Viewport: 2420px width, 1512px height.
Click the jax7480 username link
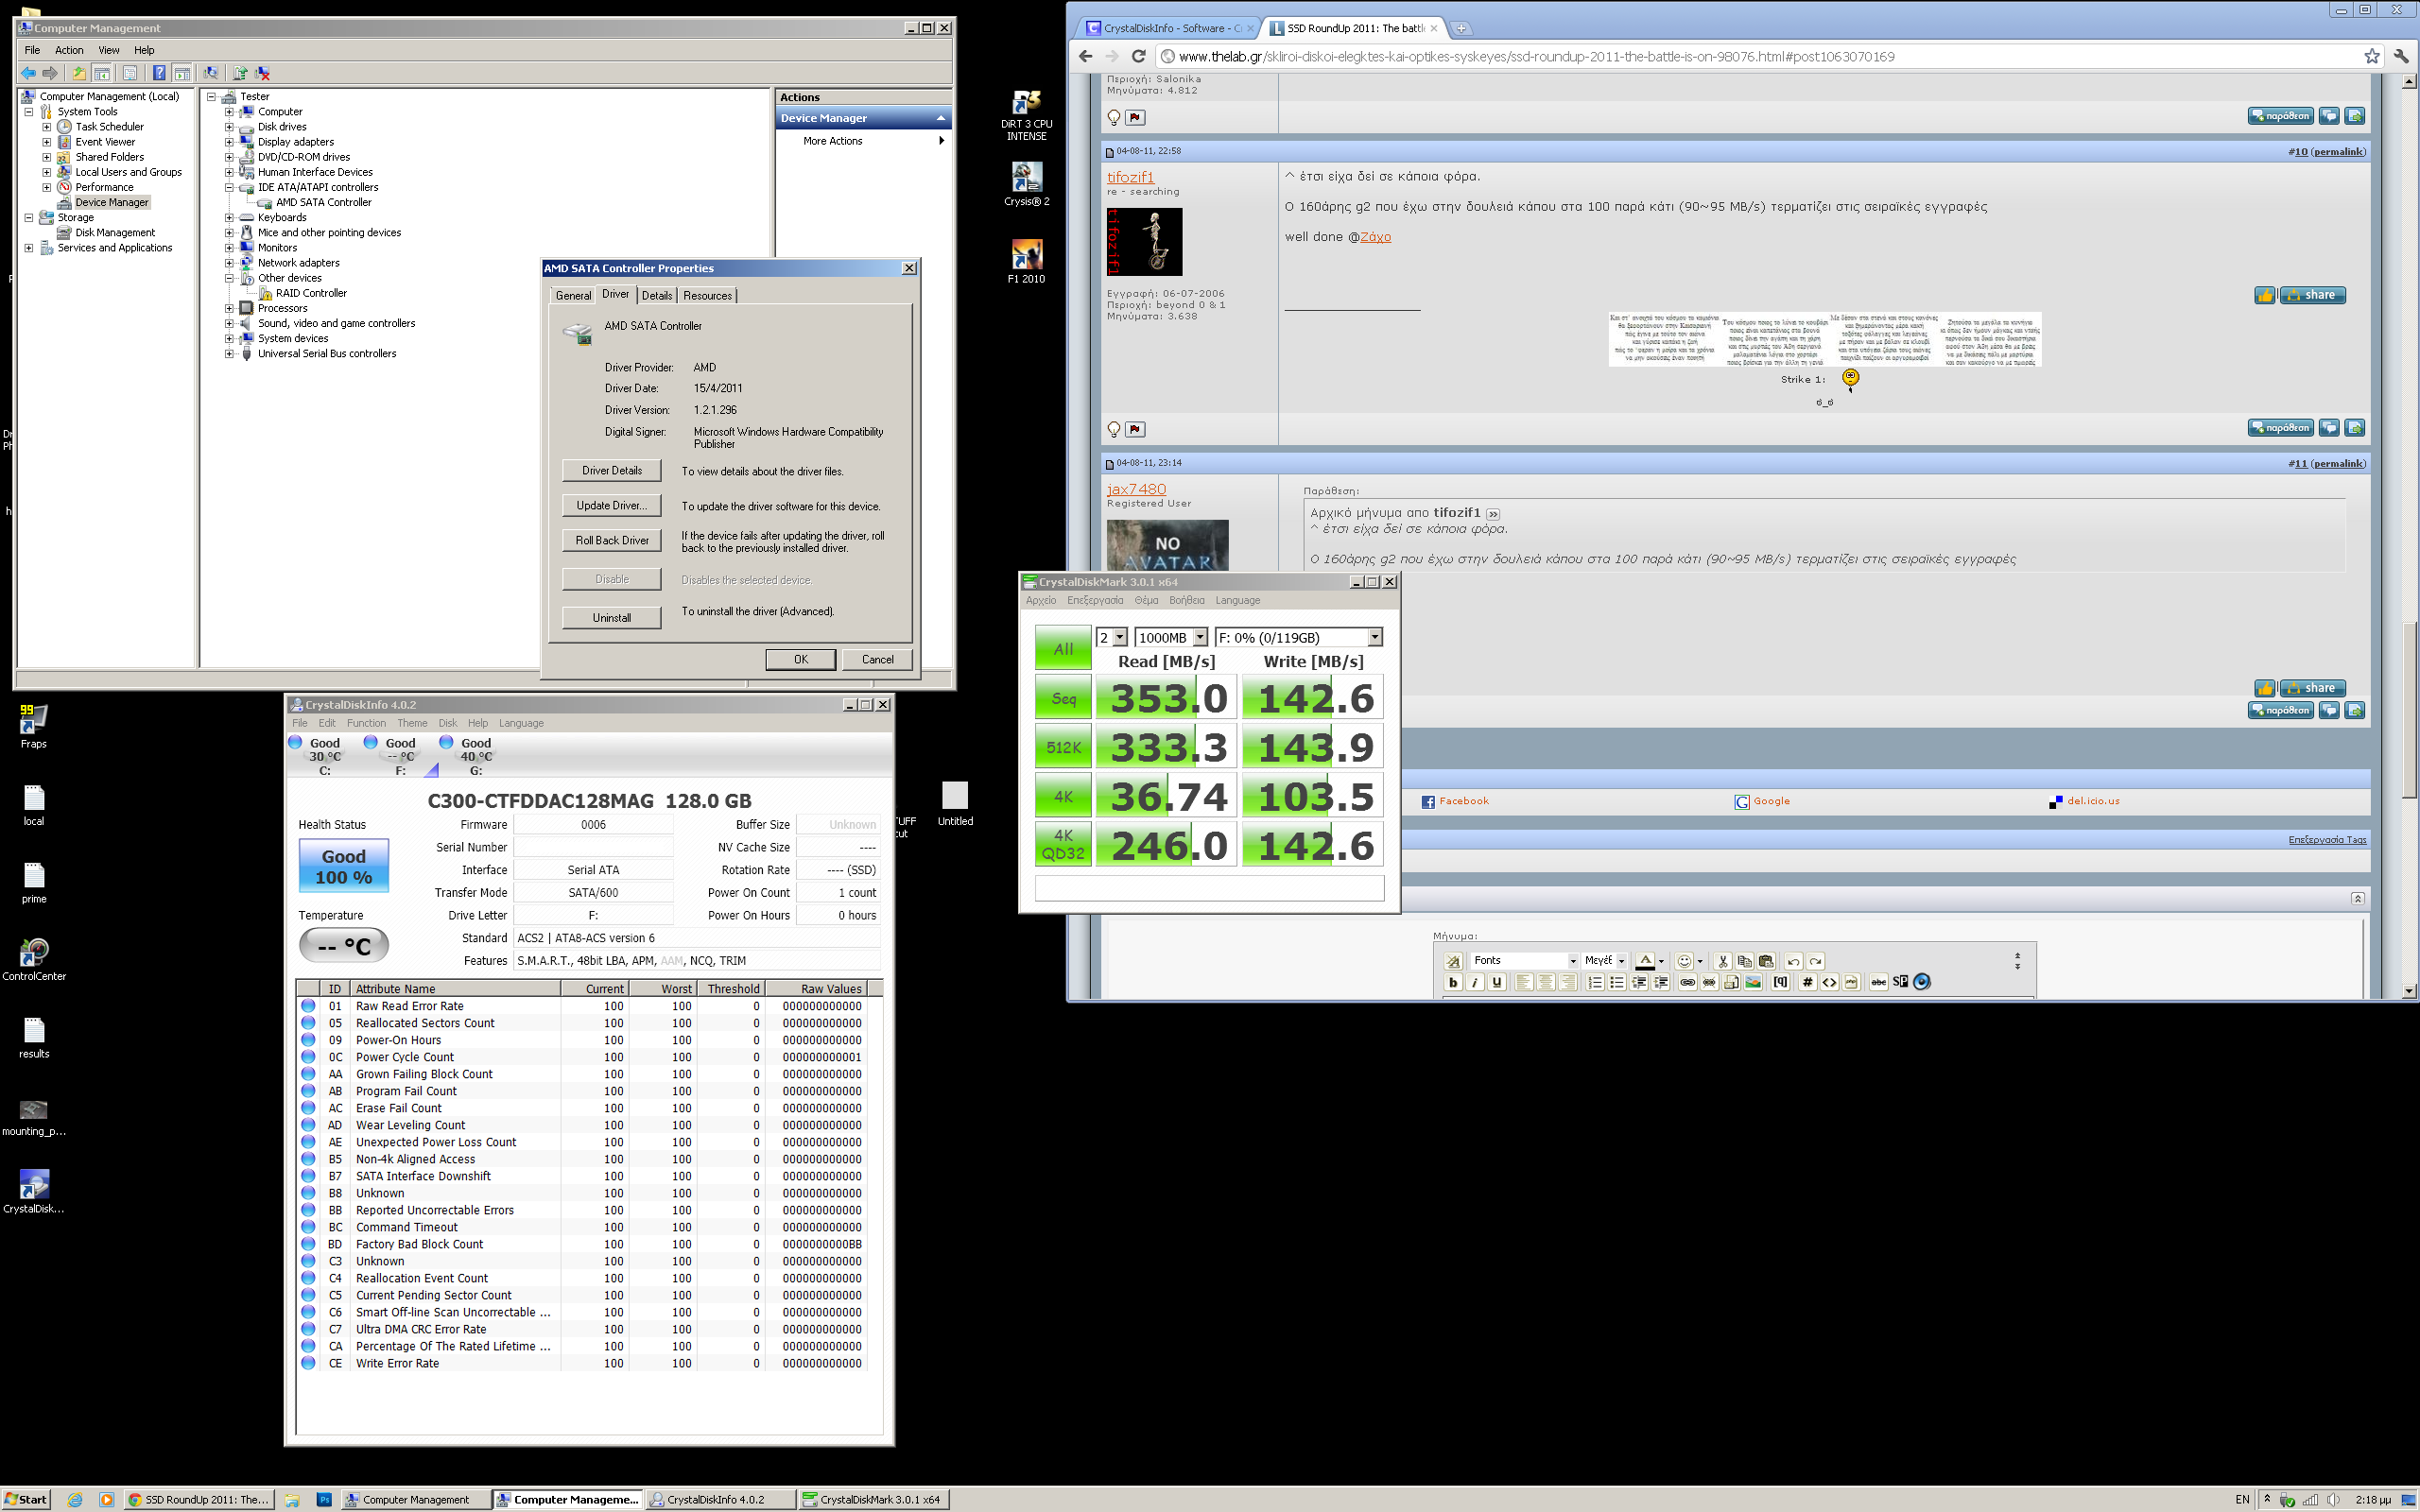pos(1136,489)
